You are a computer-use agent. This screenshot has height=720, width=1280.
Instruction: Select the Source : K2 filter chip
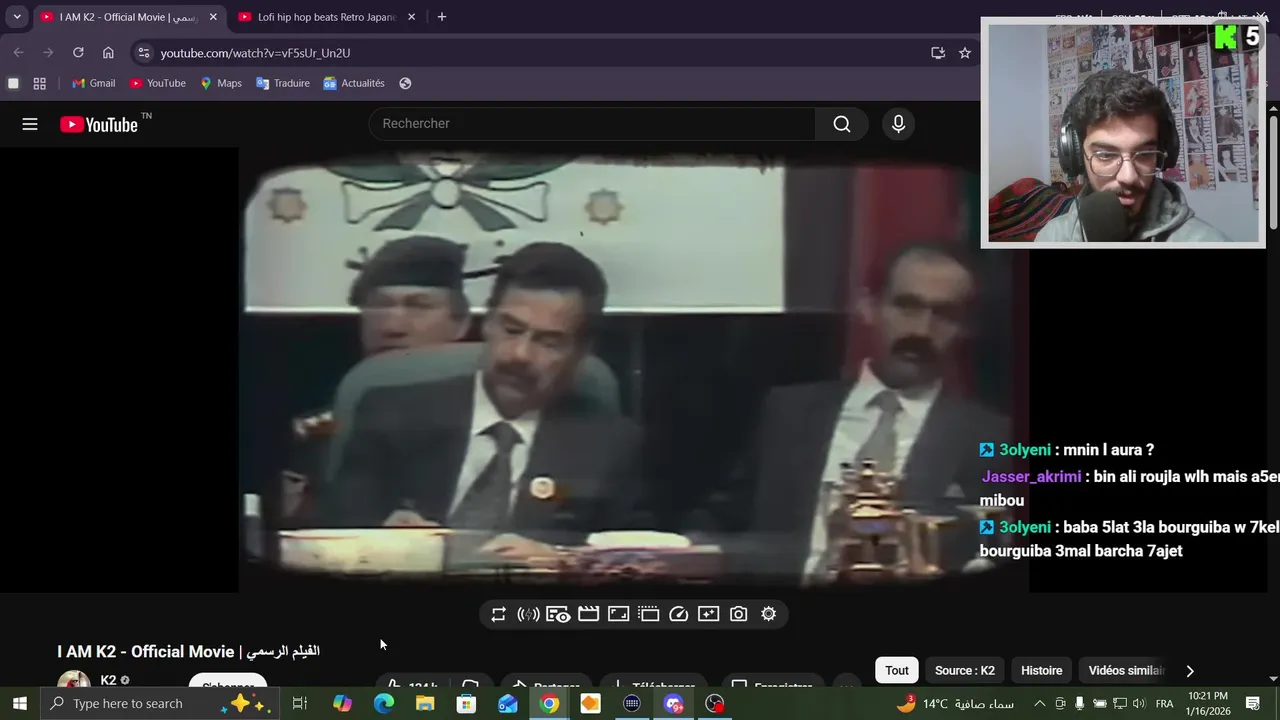pyautogui.click(x=965, y=671)
